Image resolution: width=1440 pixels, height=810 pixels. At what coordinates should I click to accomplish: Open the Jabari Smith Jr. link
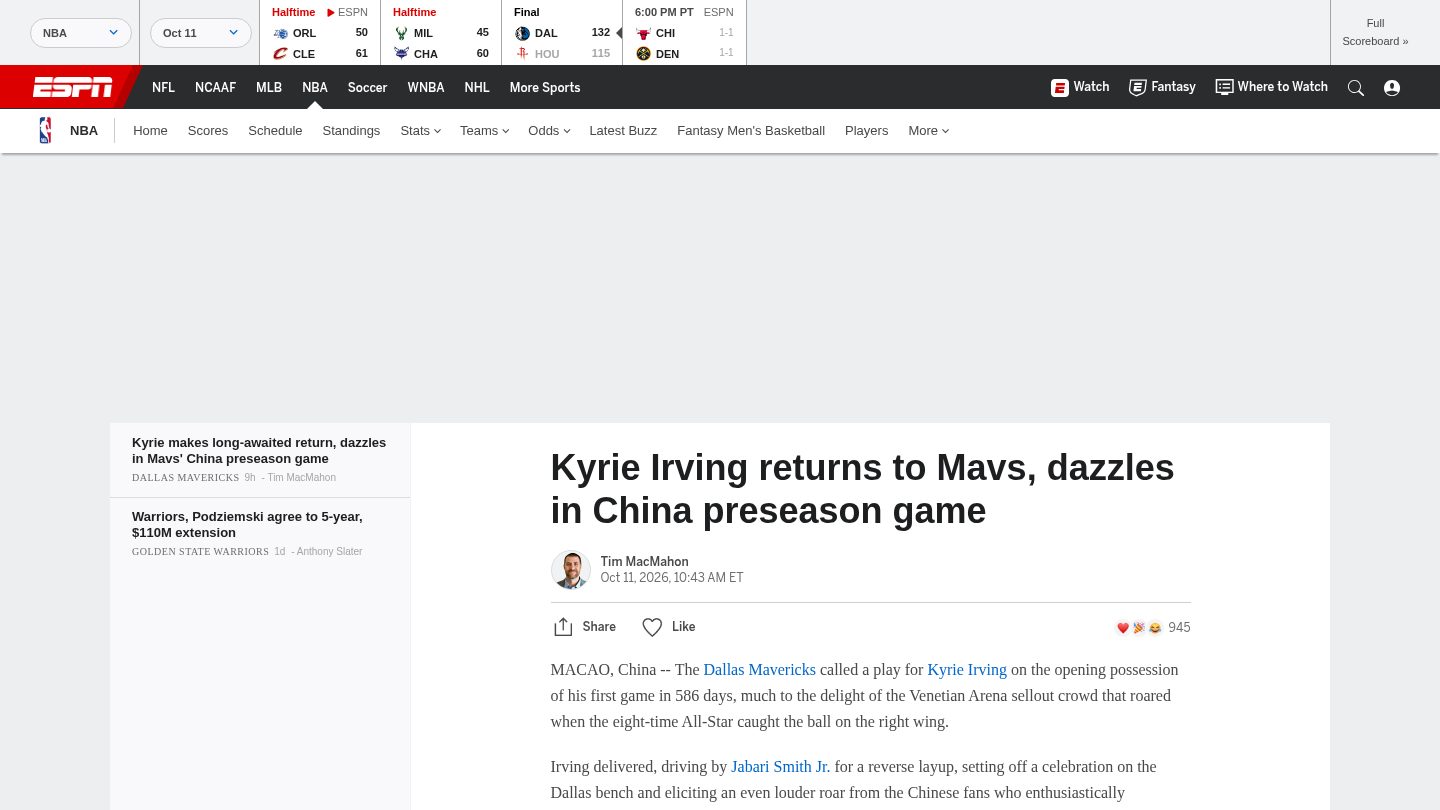pos(780,767)
